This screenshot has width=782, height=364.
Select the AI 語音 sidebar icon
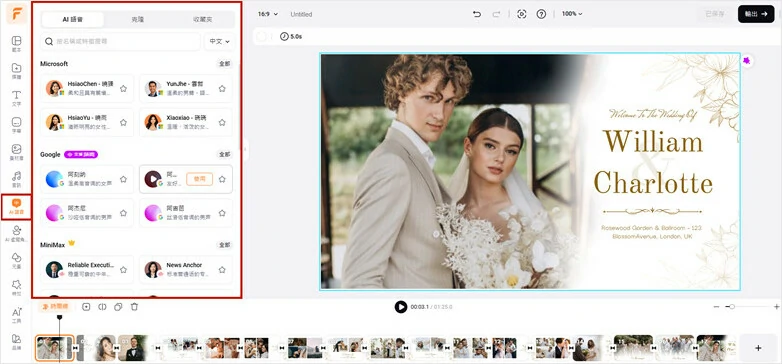point(16,206)
